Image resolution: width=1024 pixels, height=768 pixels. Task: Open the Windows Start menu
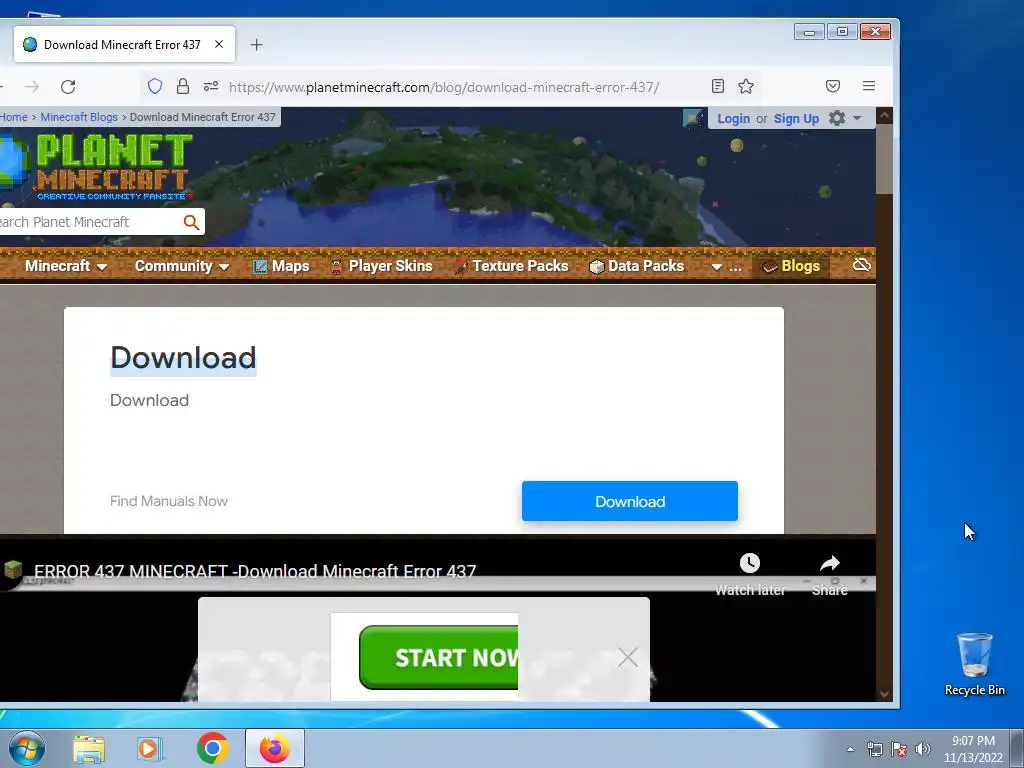point(27,748)
